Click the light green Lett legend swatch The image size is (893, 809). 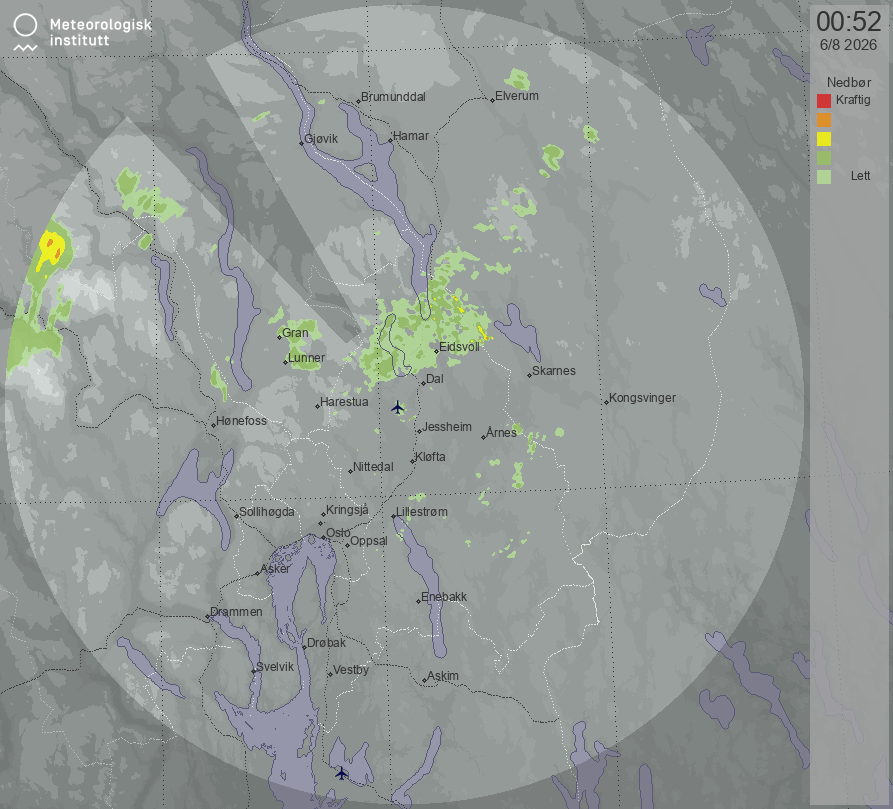(x=824, y=176)
